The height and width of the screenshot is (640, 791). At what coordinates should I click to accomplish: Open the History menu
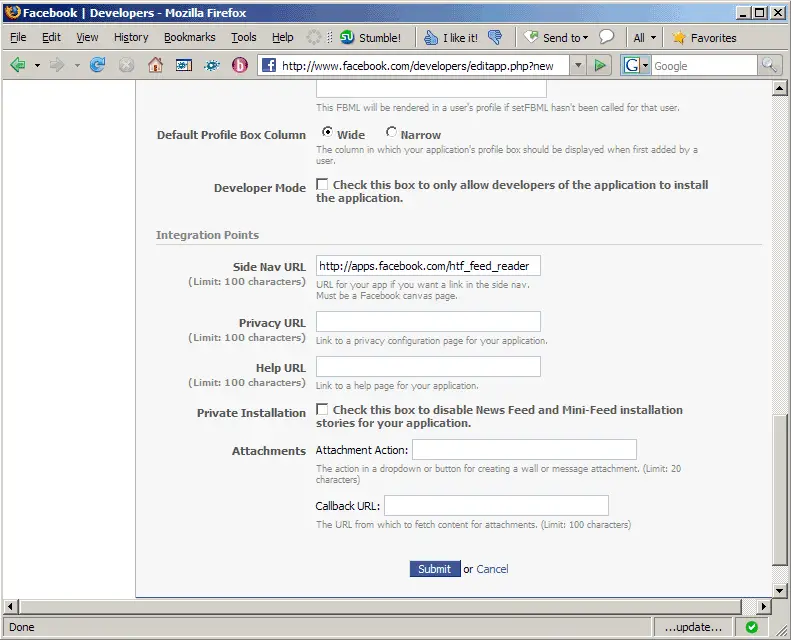point(131,37)
